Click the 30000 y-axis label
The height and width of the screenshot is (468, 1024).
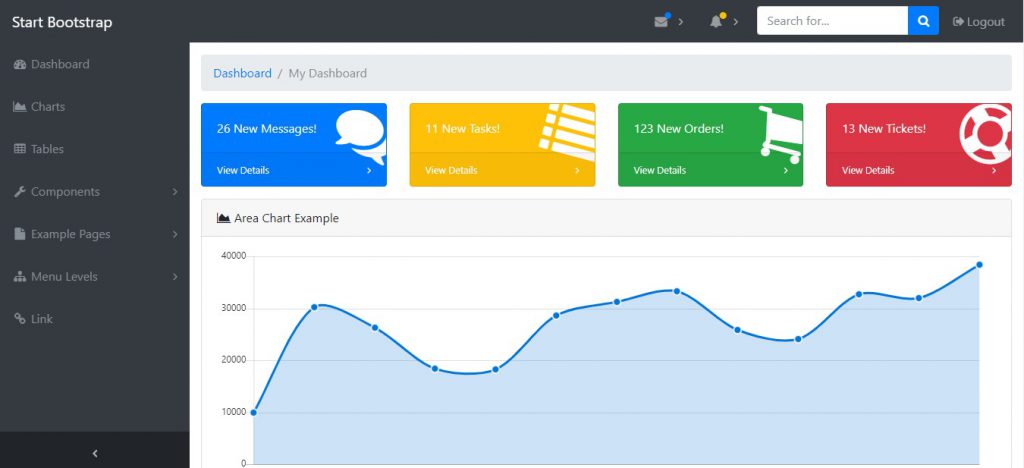pyautogui.click(x=234, y=308)
